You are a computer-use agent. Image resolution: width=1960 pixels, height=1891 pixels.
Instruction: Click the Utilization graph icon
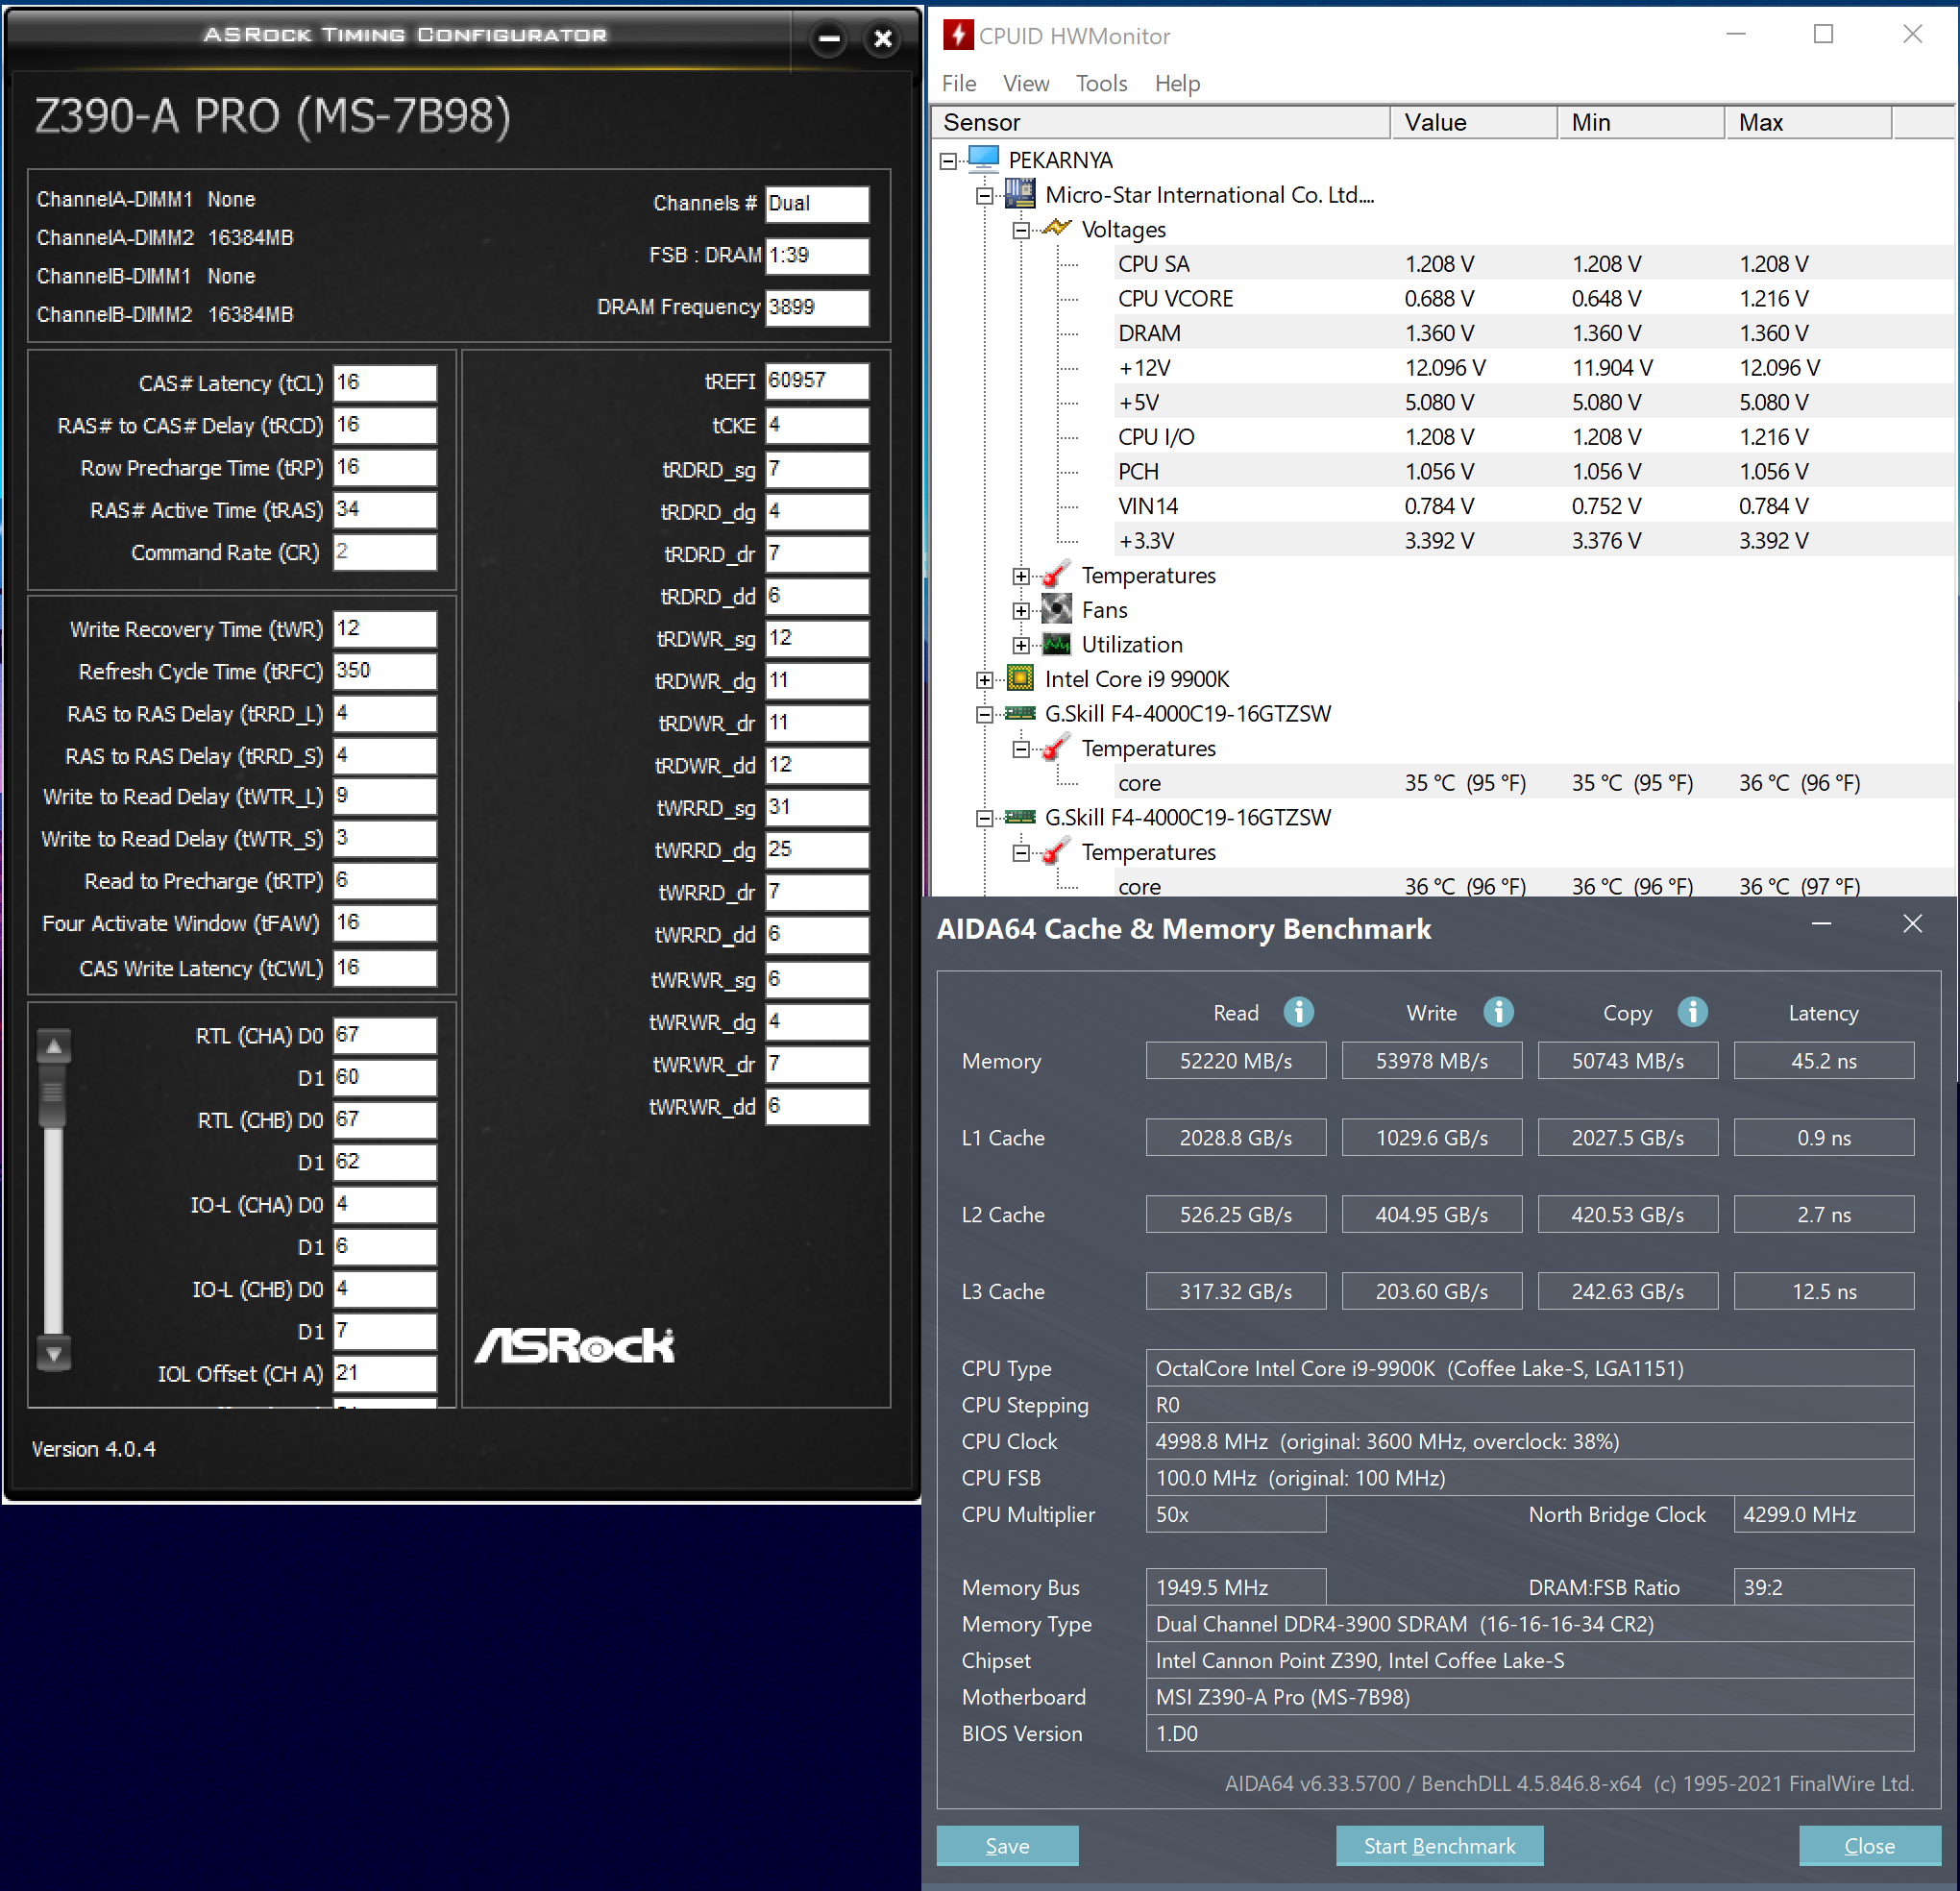click(1056, 644)
